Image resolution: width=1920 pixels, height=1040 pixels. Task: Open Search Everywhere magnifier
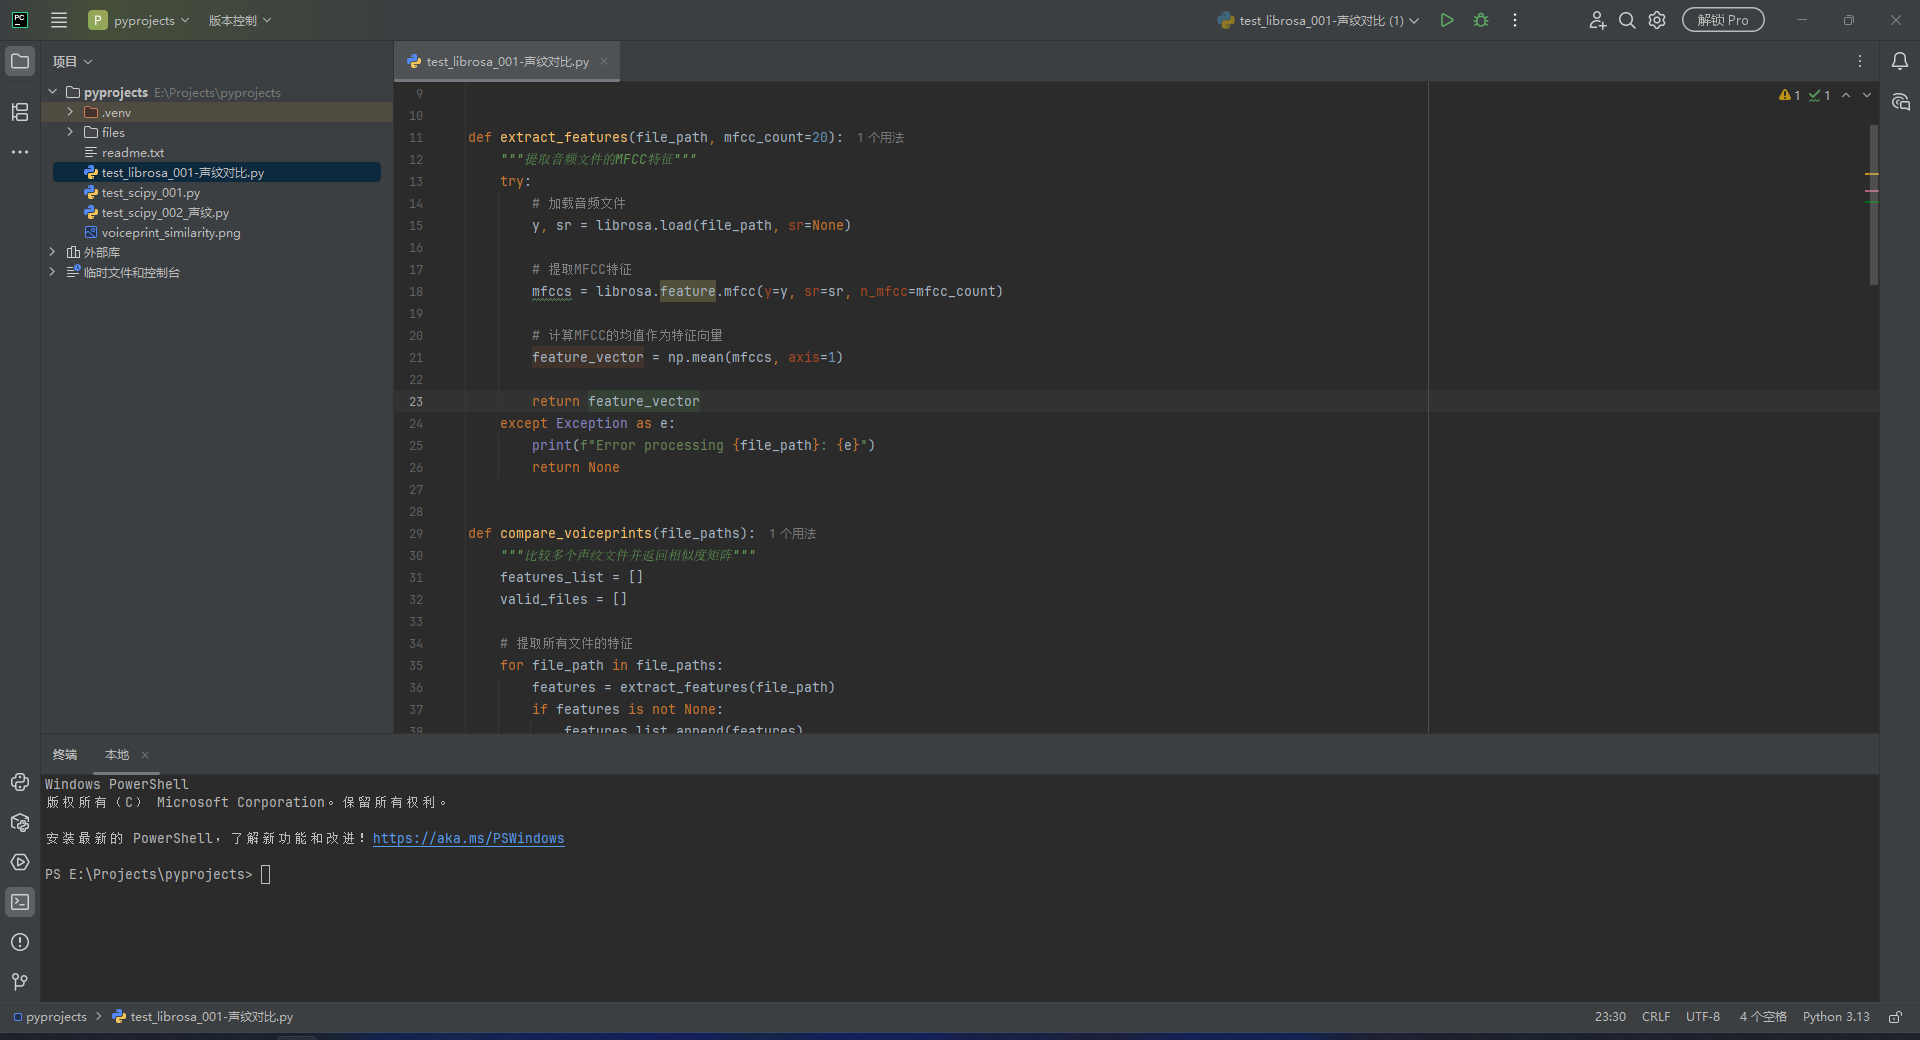1627,20
